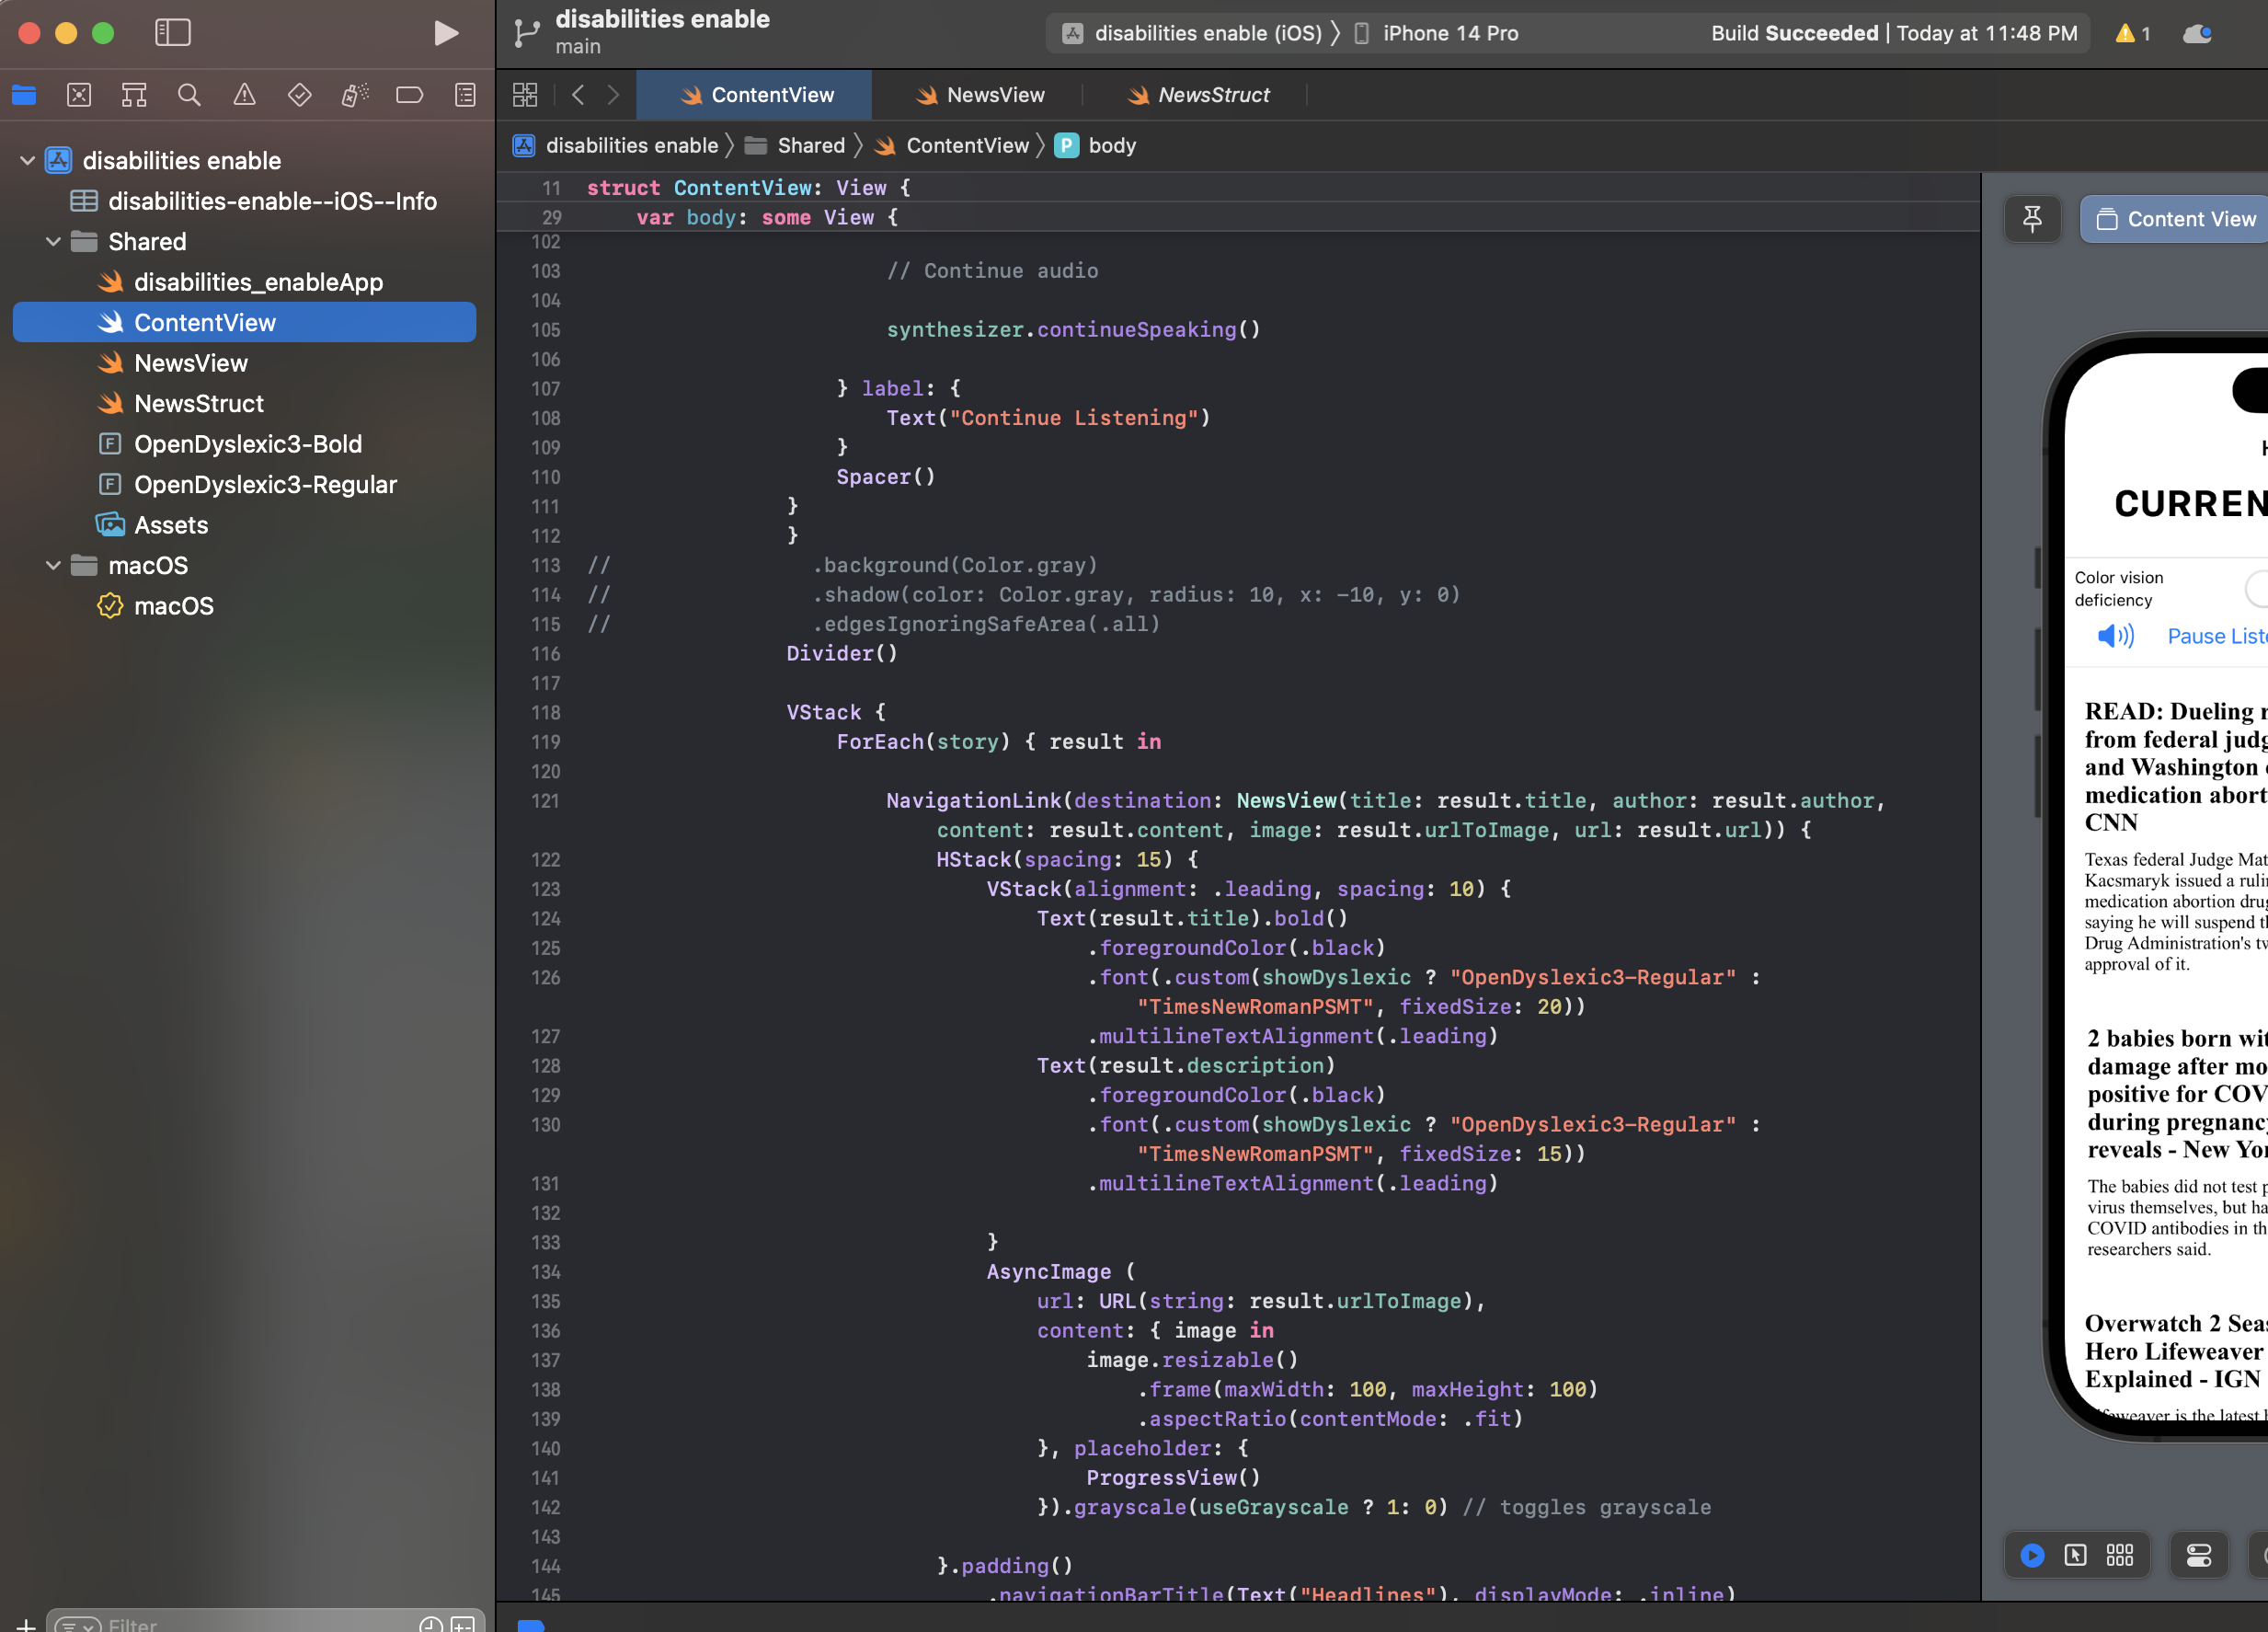Image resolution: width=2268 pixels, height=1632 pixels.
Task: Toggle the navigator sidebar visibility
Action: point(173,33)
